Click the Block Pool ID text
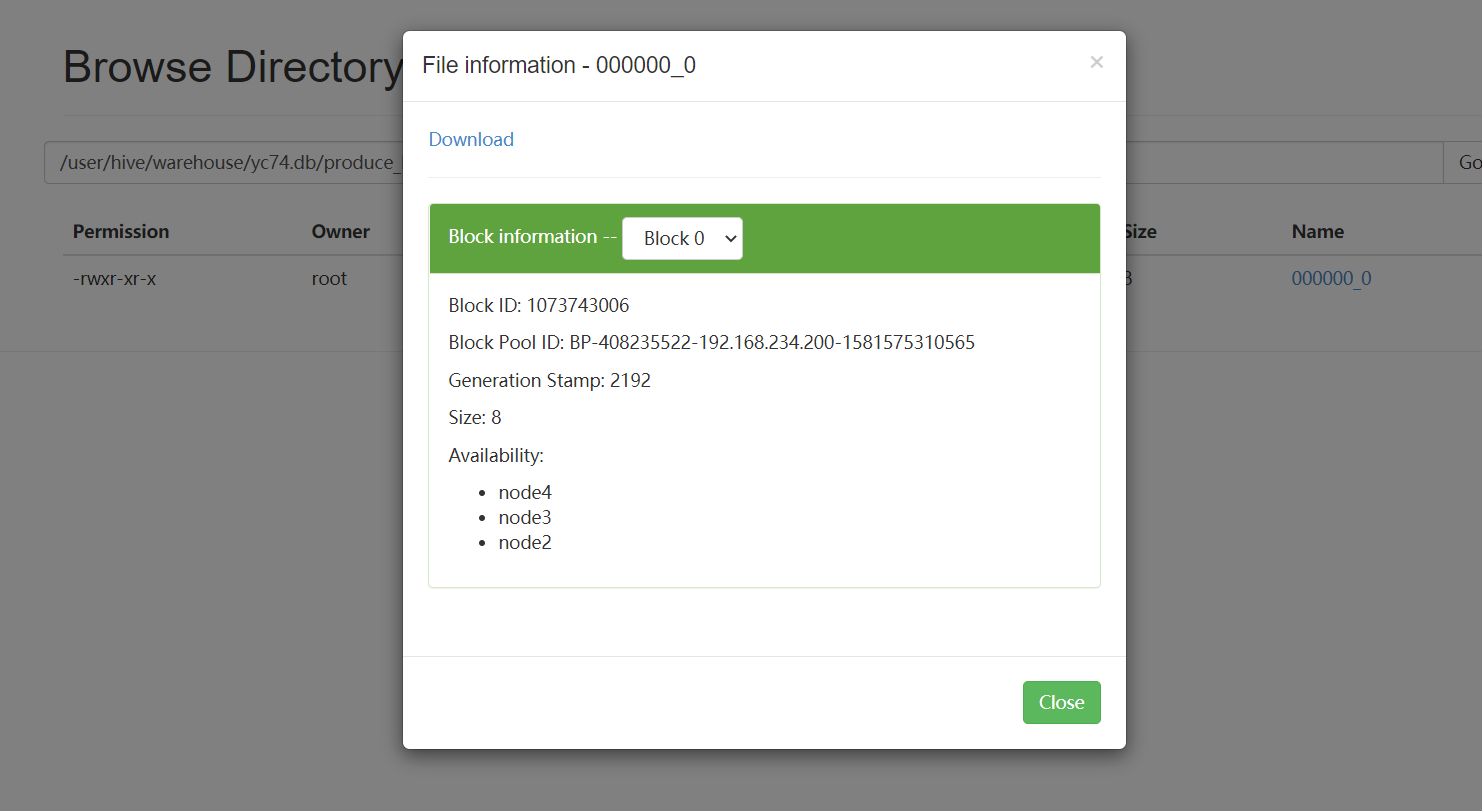 pyautogui.click(x=711, y=342)
